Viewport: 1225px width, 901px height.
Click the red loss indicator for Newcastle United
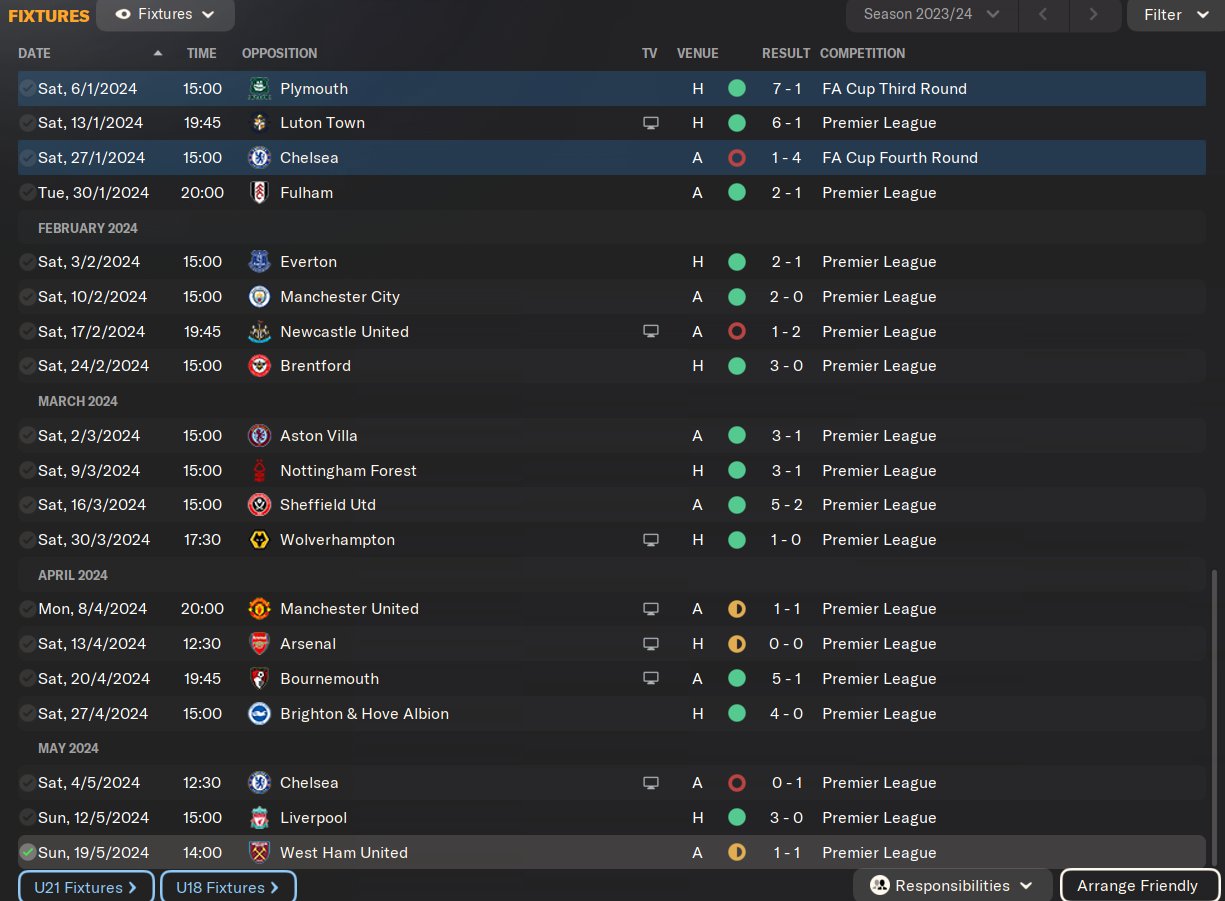click(x=737, y=332)
